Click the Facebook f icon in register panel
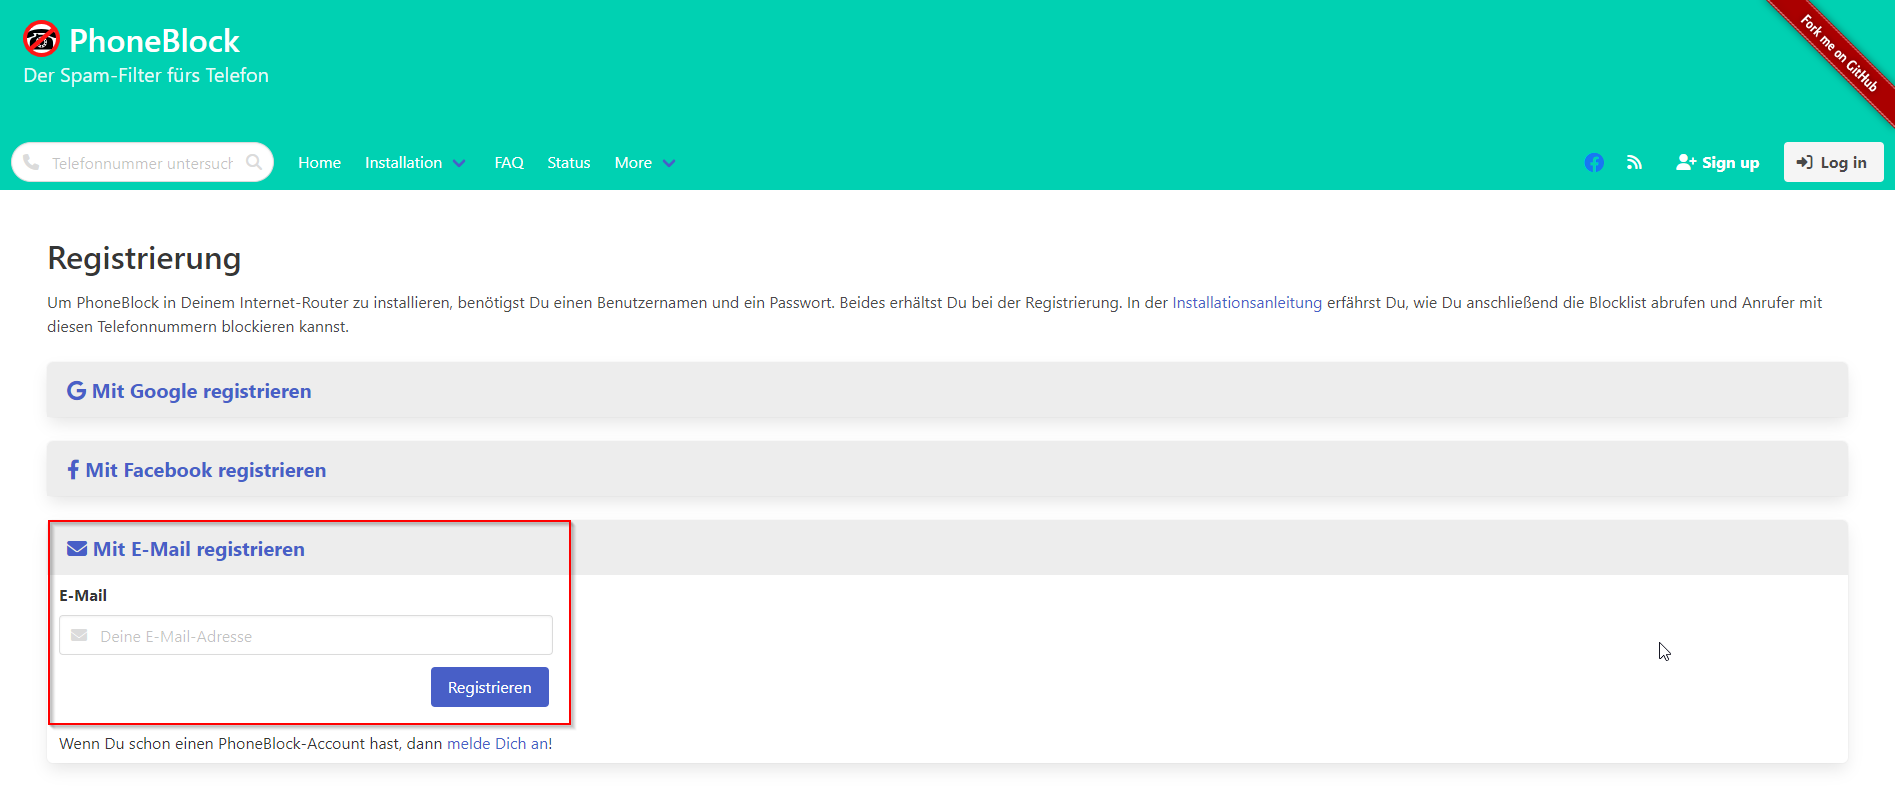This screenshot has height=812, width=1895. tap(73, 470)
